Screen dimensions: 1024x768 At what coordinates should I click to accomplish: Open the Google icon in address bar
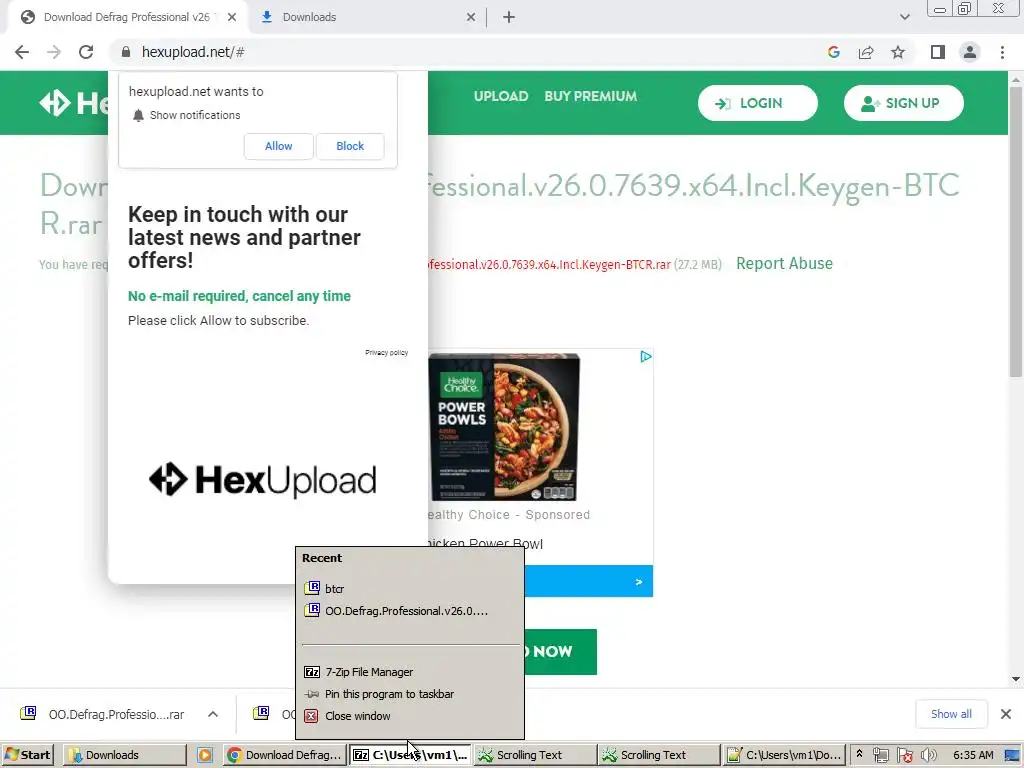(833, 52)
